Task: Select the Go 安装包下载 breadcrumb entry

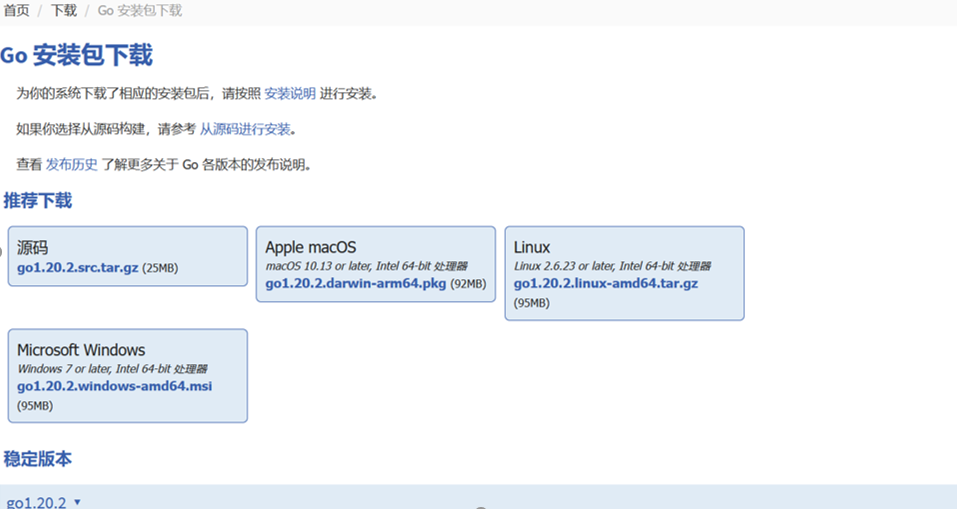Action: [140, 10]
